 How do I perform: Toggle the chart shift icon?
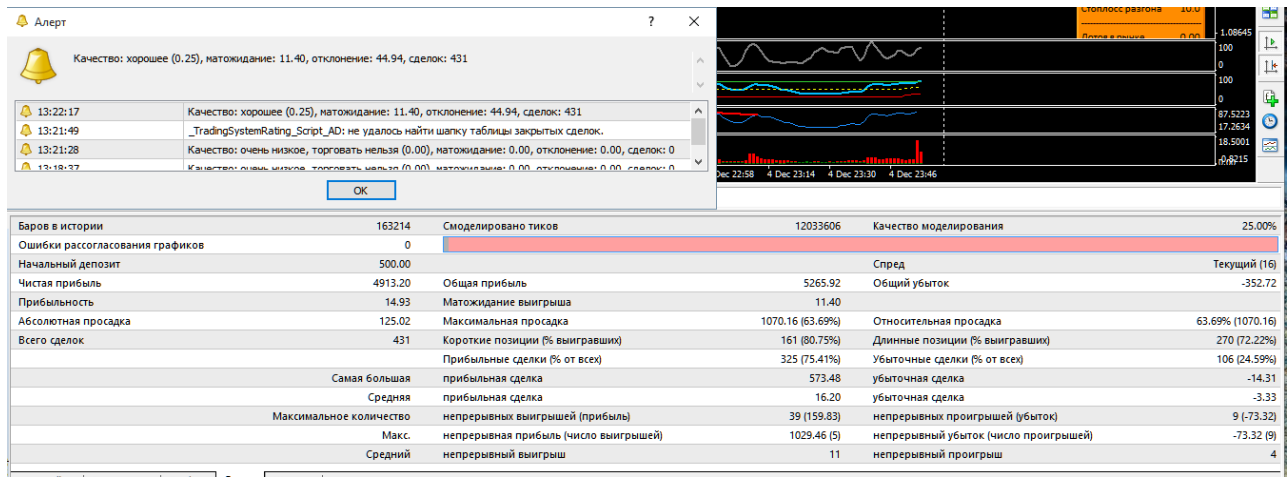click(1270, 67)
